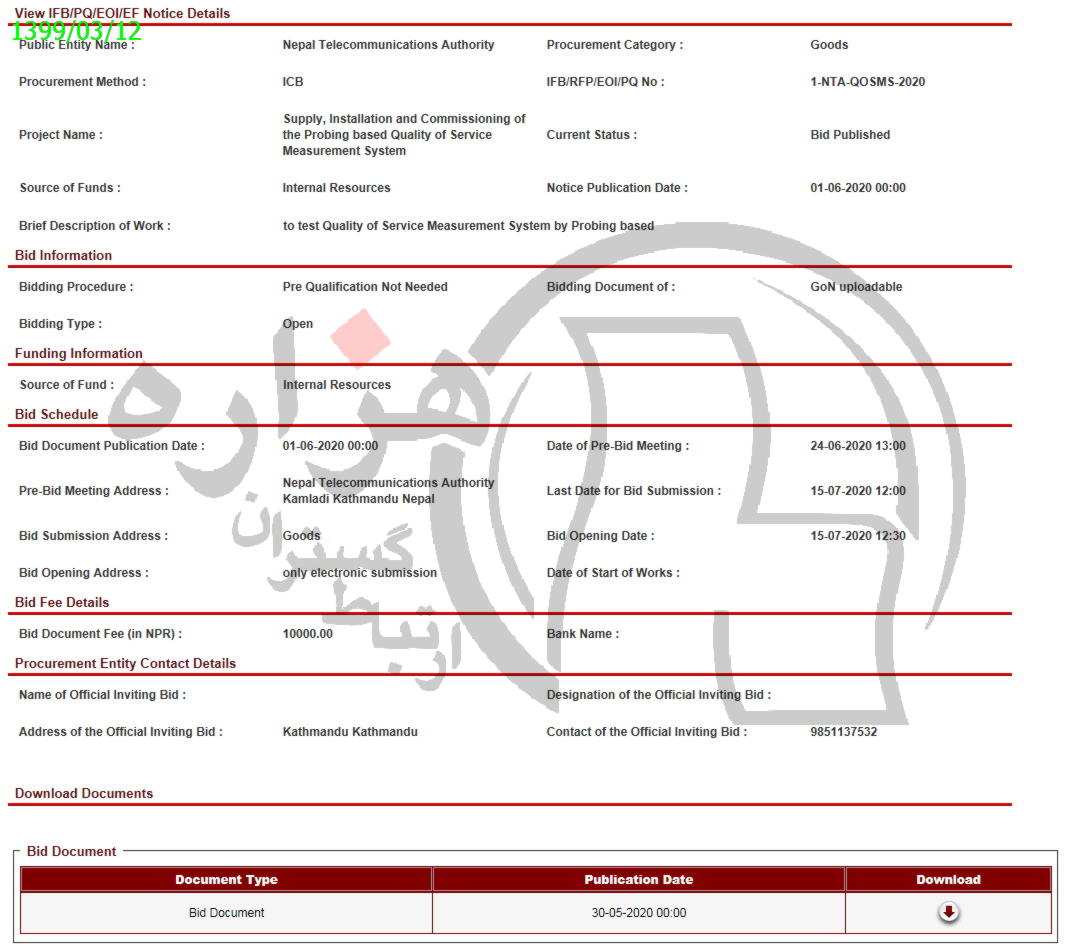Click the Bid Information section heading

click(63, 256)
